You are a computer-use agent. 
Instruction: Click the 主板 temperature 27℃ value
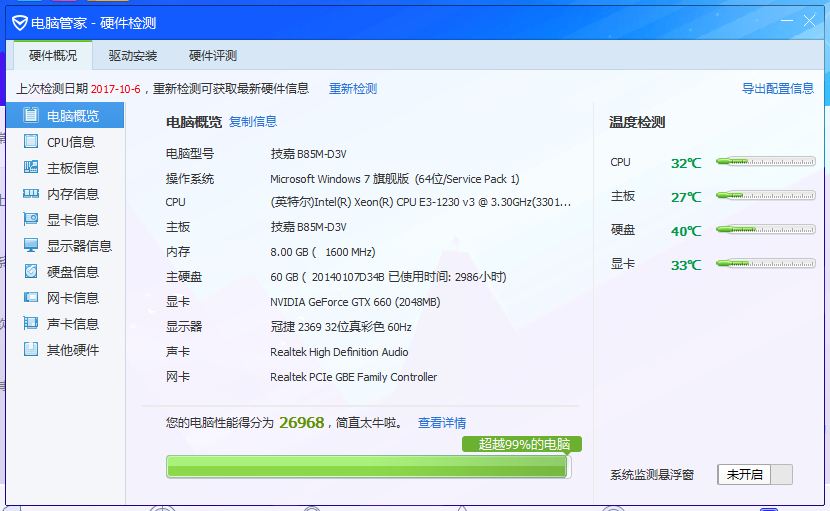click(686, 197)
